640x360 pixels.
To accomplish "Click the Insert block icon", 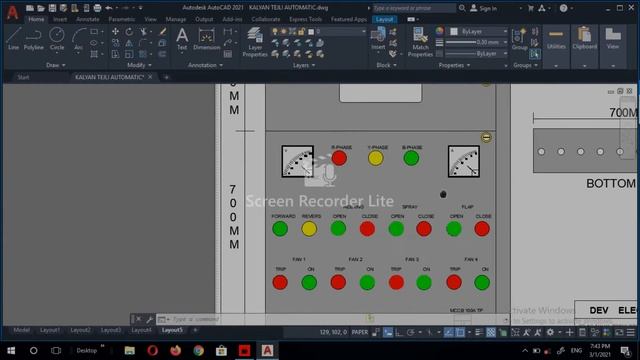I will tap(378, 39).
